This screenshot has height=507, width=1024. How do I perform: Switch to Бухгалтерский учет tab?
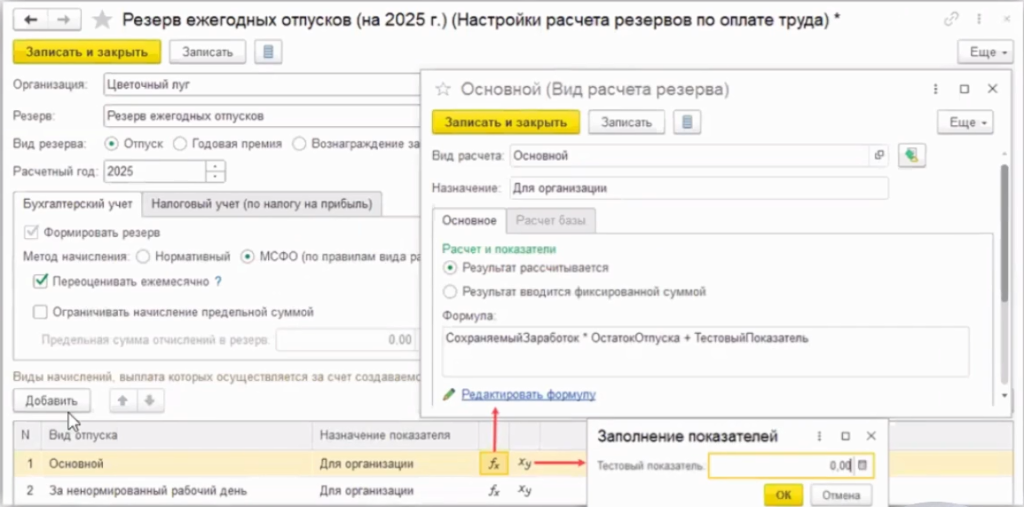[x=78, y=204]
